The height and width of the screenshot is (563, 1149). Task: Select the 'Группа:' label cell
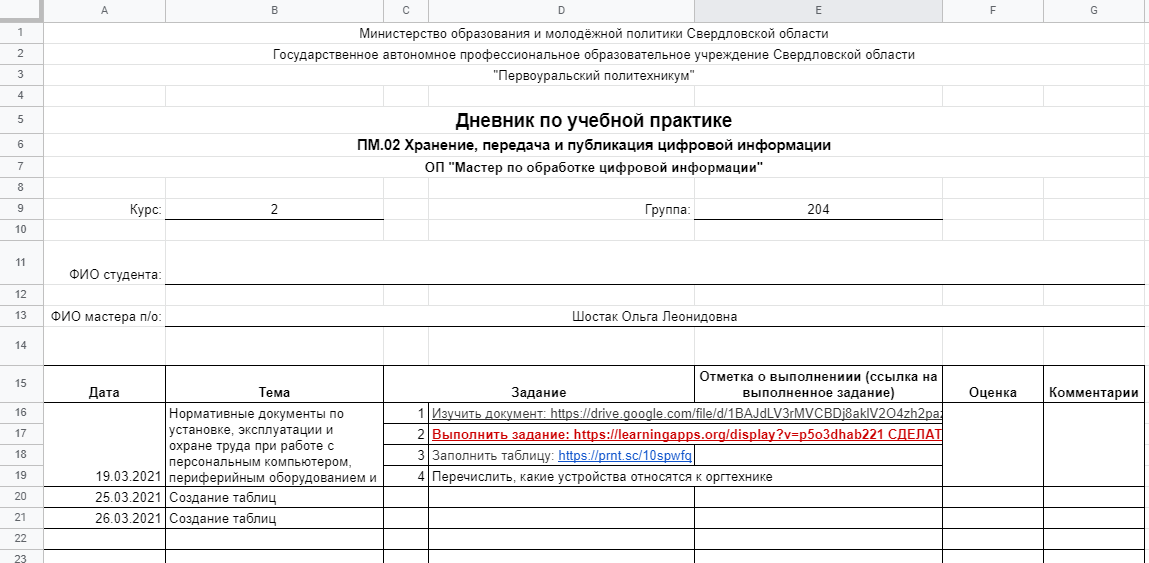coord(561,209)
